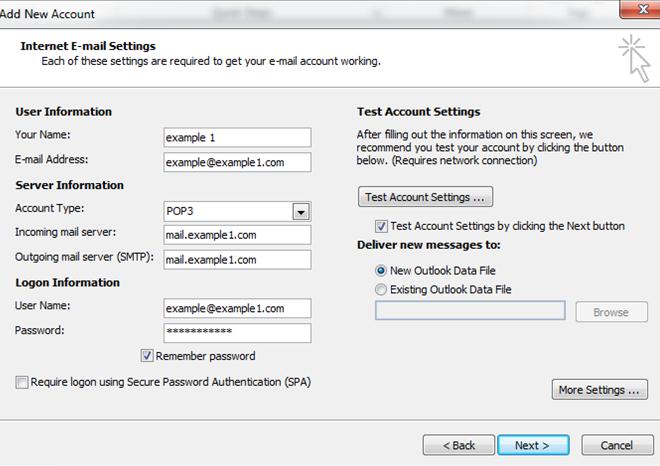660x466 pixels.
Task: Click the Next button
Action: click(531, 445)
